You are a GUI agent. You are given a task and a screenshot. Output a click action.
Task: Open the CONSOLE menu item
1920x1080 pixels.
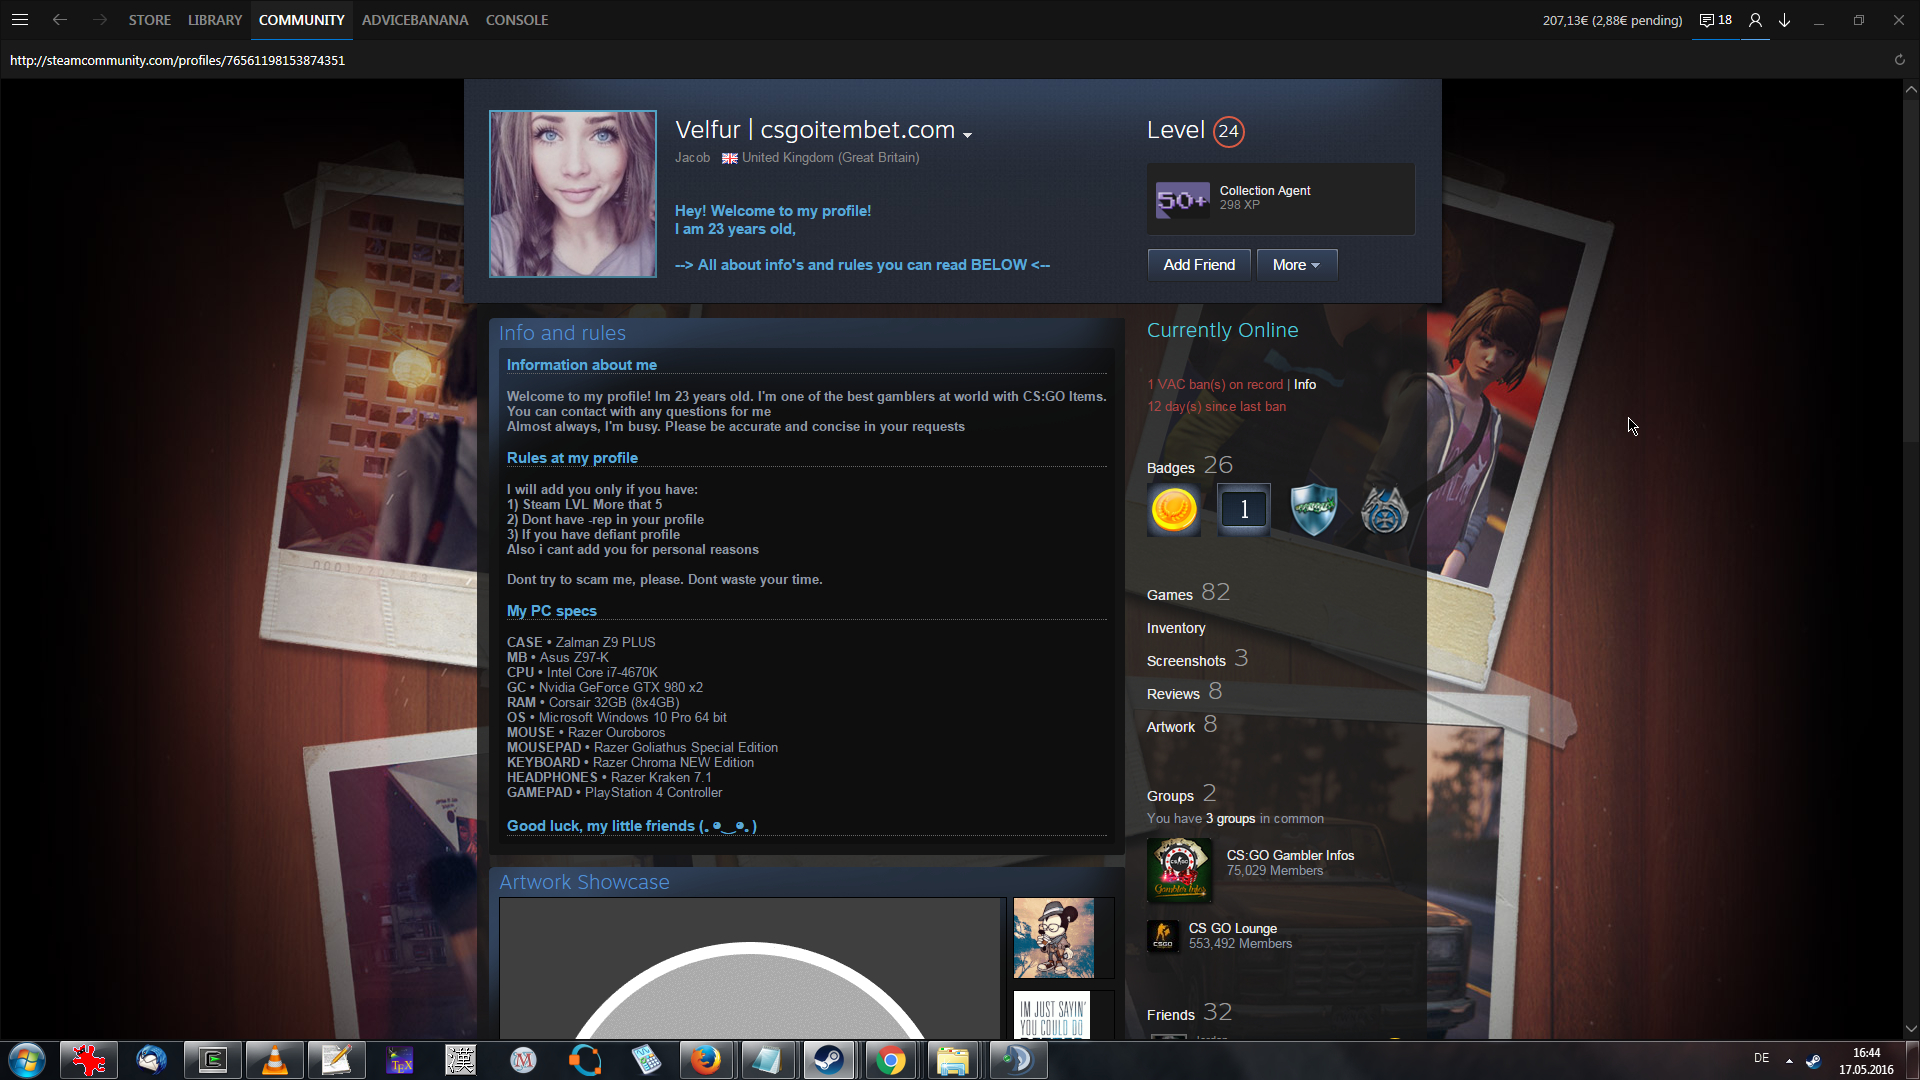[516, 20]
